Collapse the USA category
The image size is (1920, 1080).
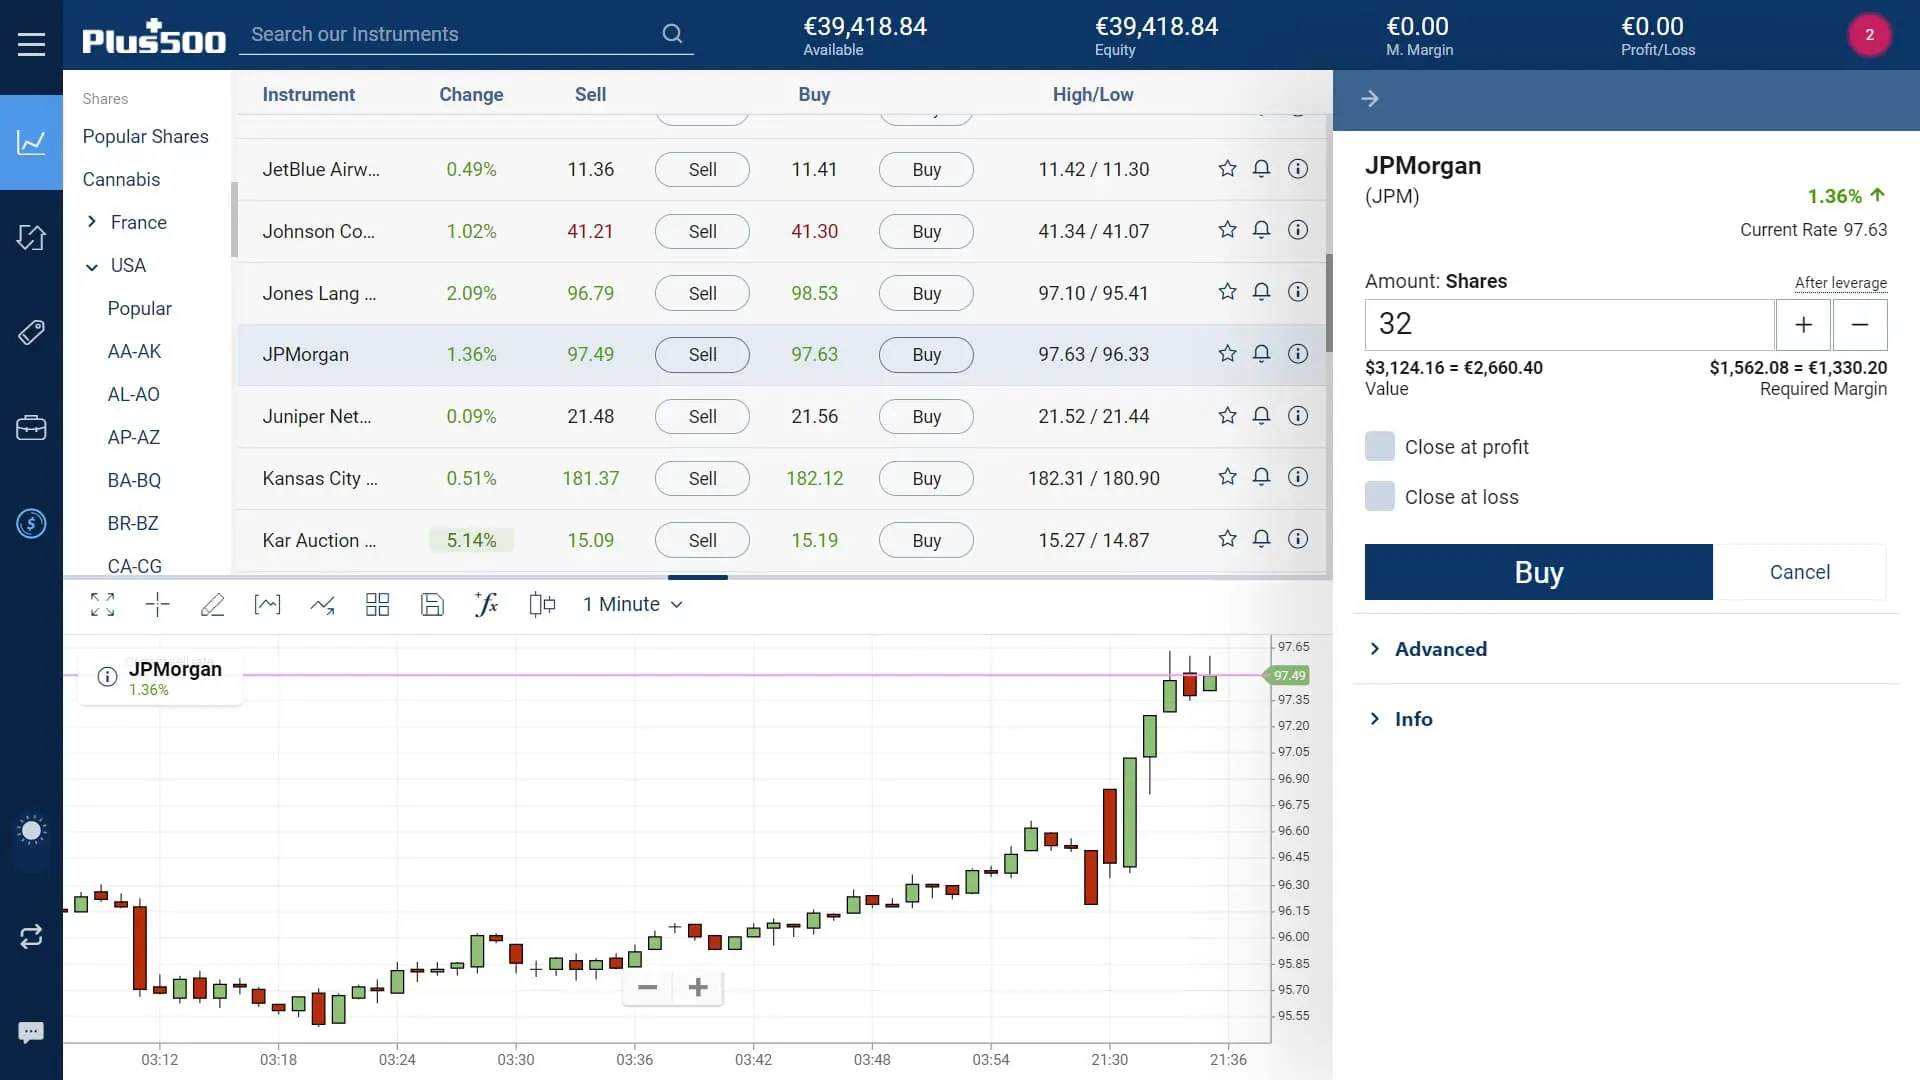click(92, 266)
